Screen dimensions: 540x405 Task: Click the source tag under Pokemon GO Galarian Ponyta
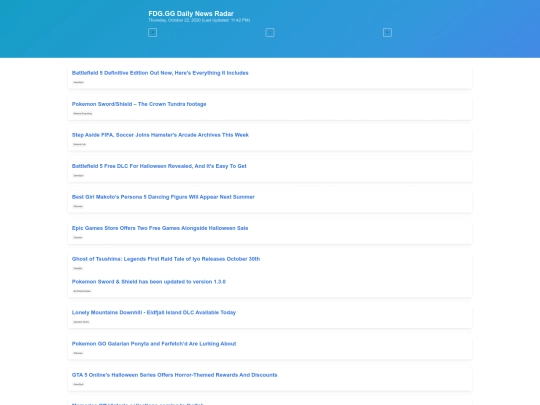pyautogui.click(x=78, y=353)
